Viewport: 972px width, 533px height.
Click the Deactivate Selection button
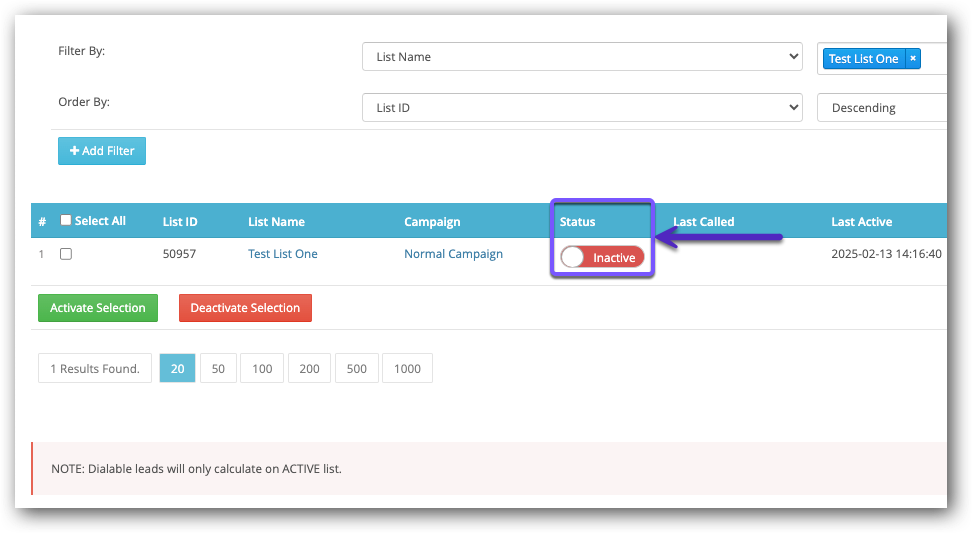245,308
